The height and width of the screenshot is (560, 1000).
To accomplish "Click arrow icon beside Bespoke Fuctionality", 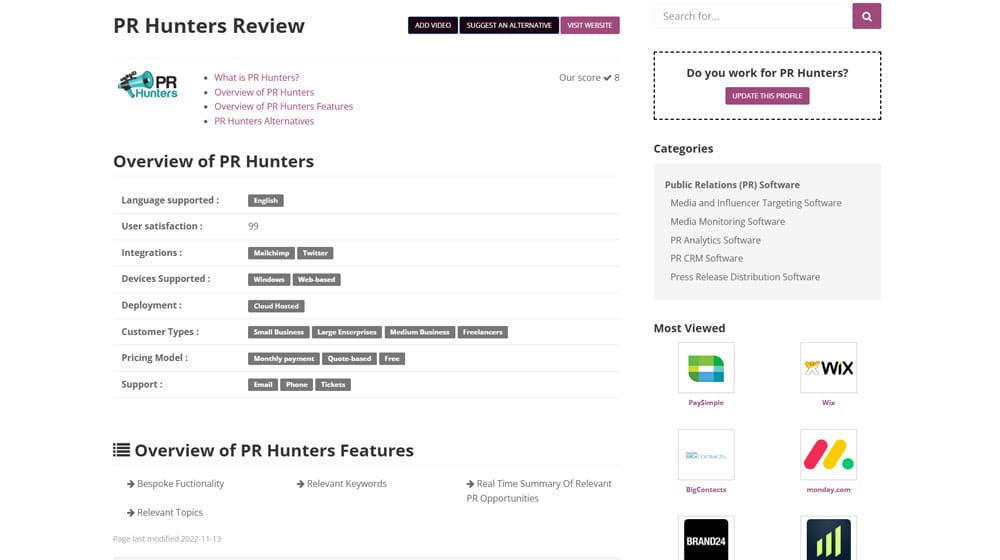I will point(131,484).
